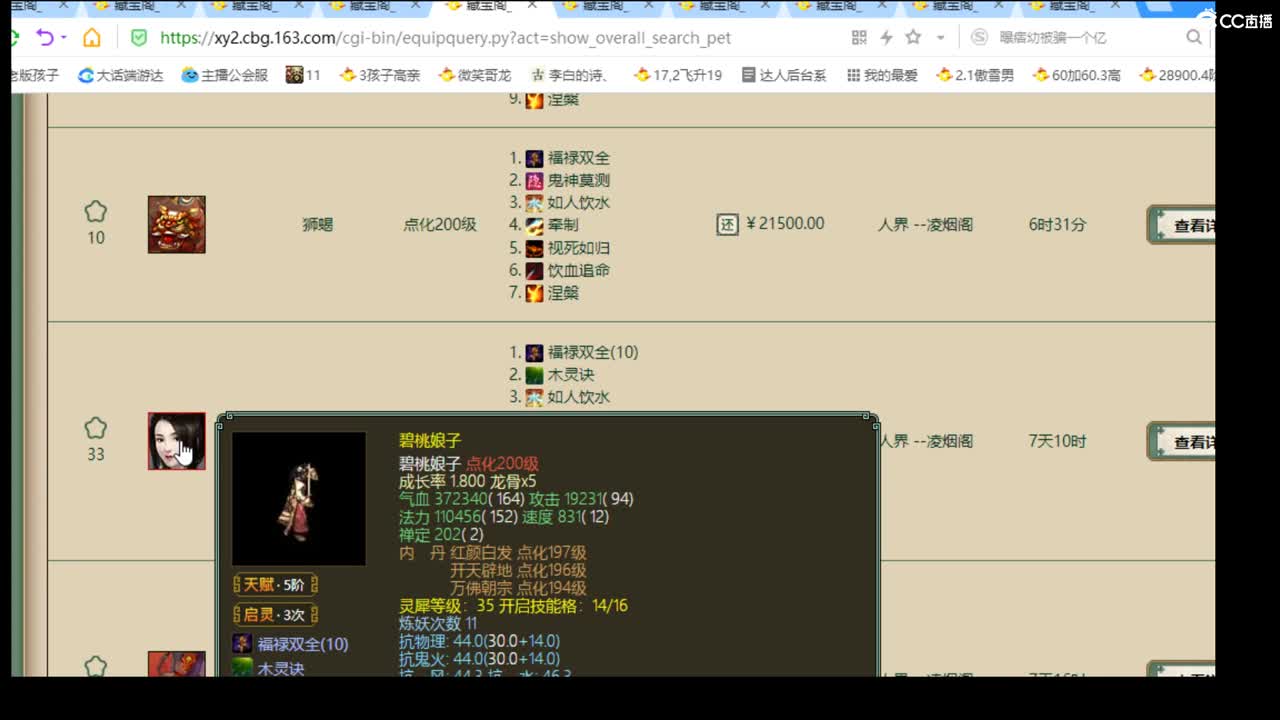
Task: Open the 碧桃娘子 portrait thumbnail
Action: 177,441
